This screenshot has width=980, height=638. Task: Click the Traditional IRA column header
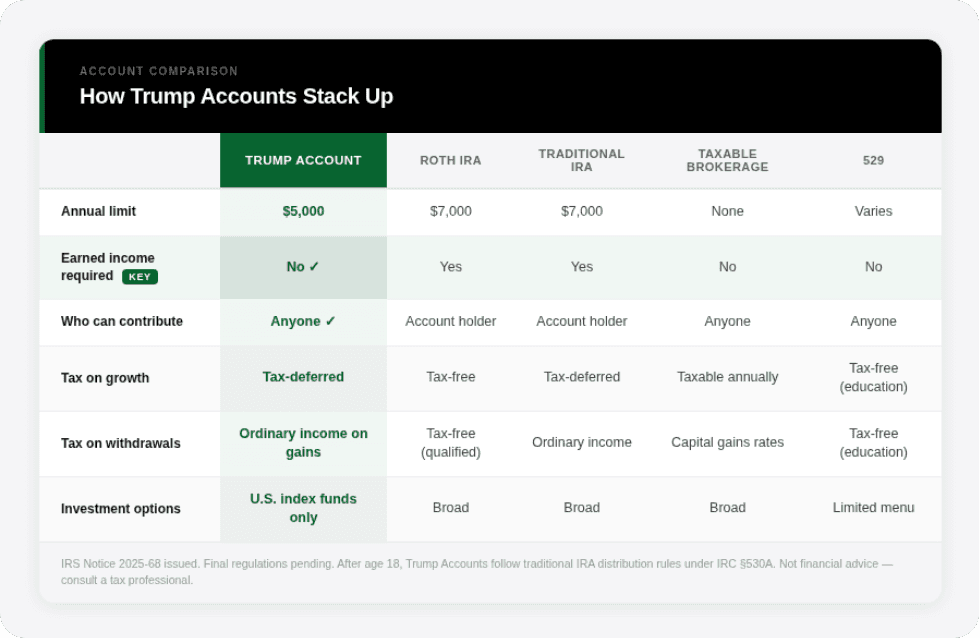(x=581, y=160)
